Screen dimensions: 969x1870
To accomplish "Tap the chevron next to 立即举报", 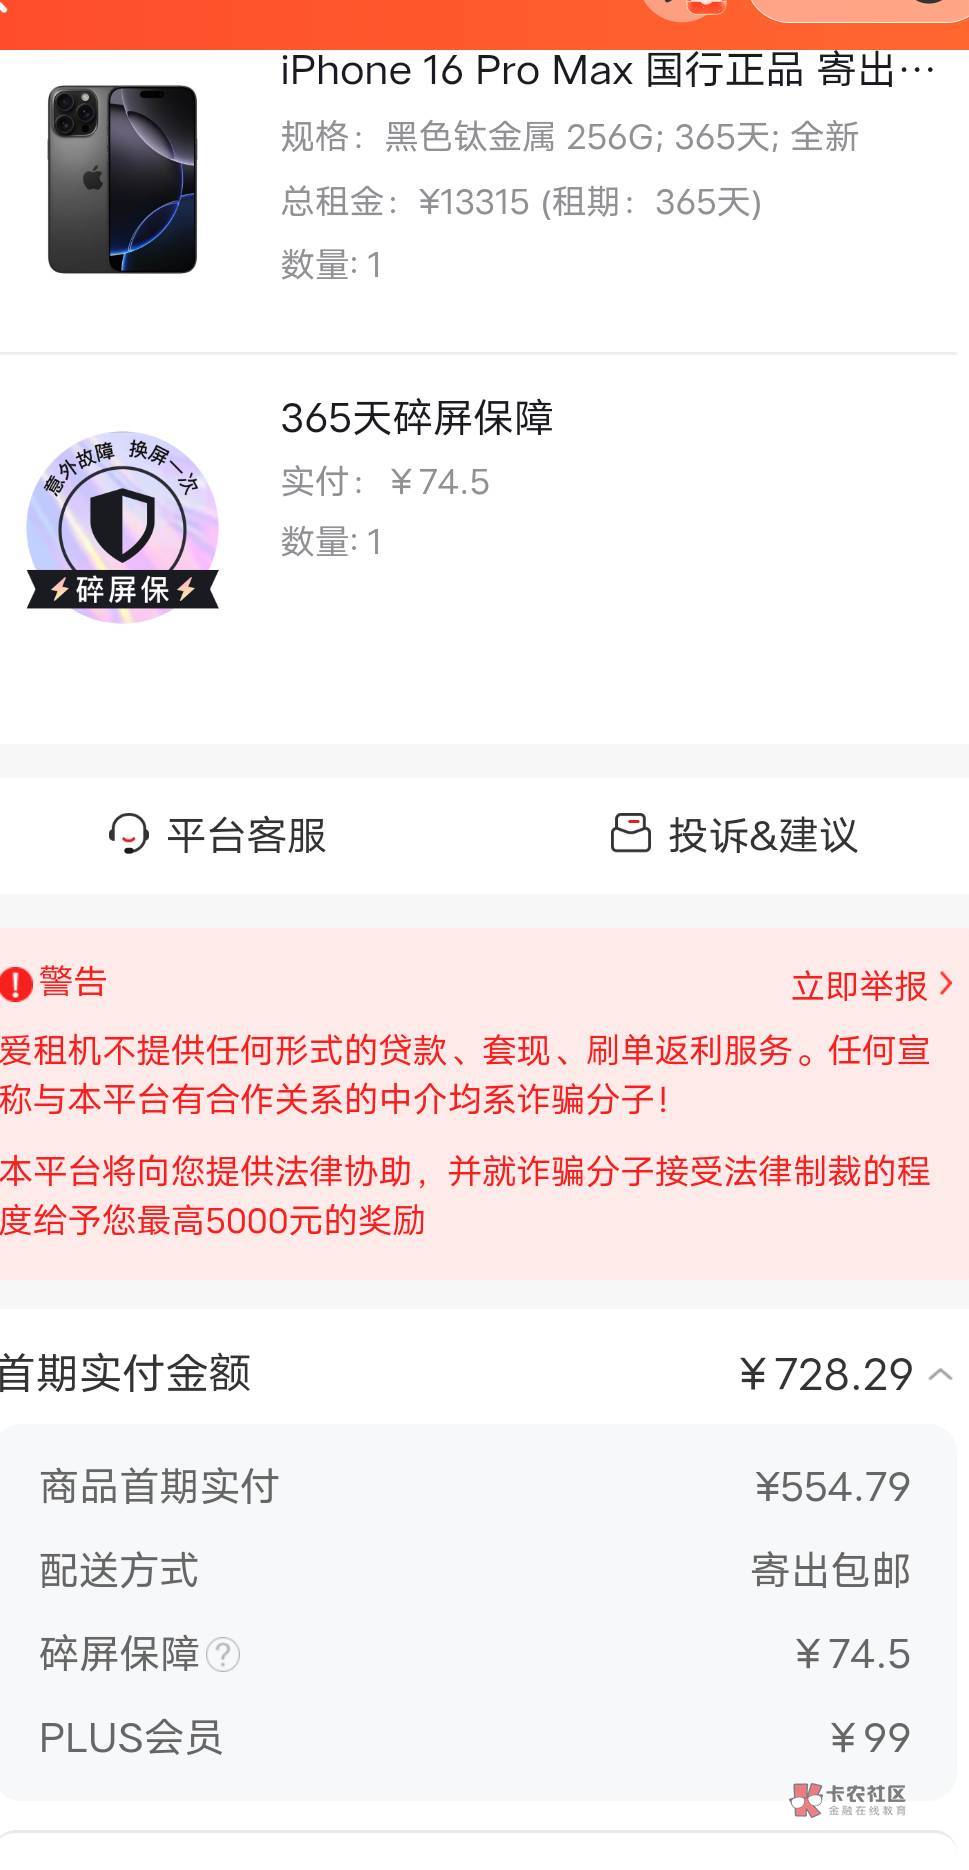I will [x=946, y=985].
